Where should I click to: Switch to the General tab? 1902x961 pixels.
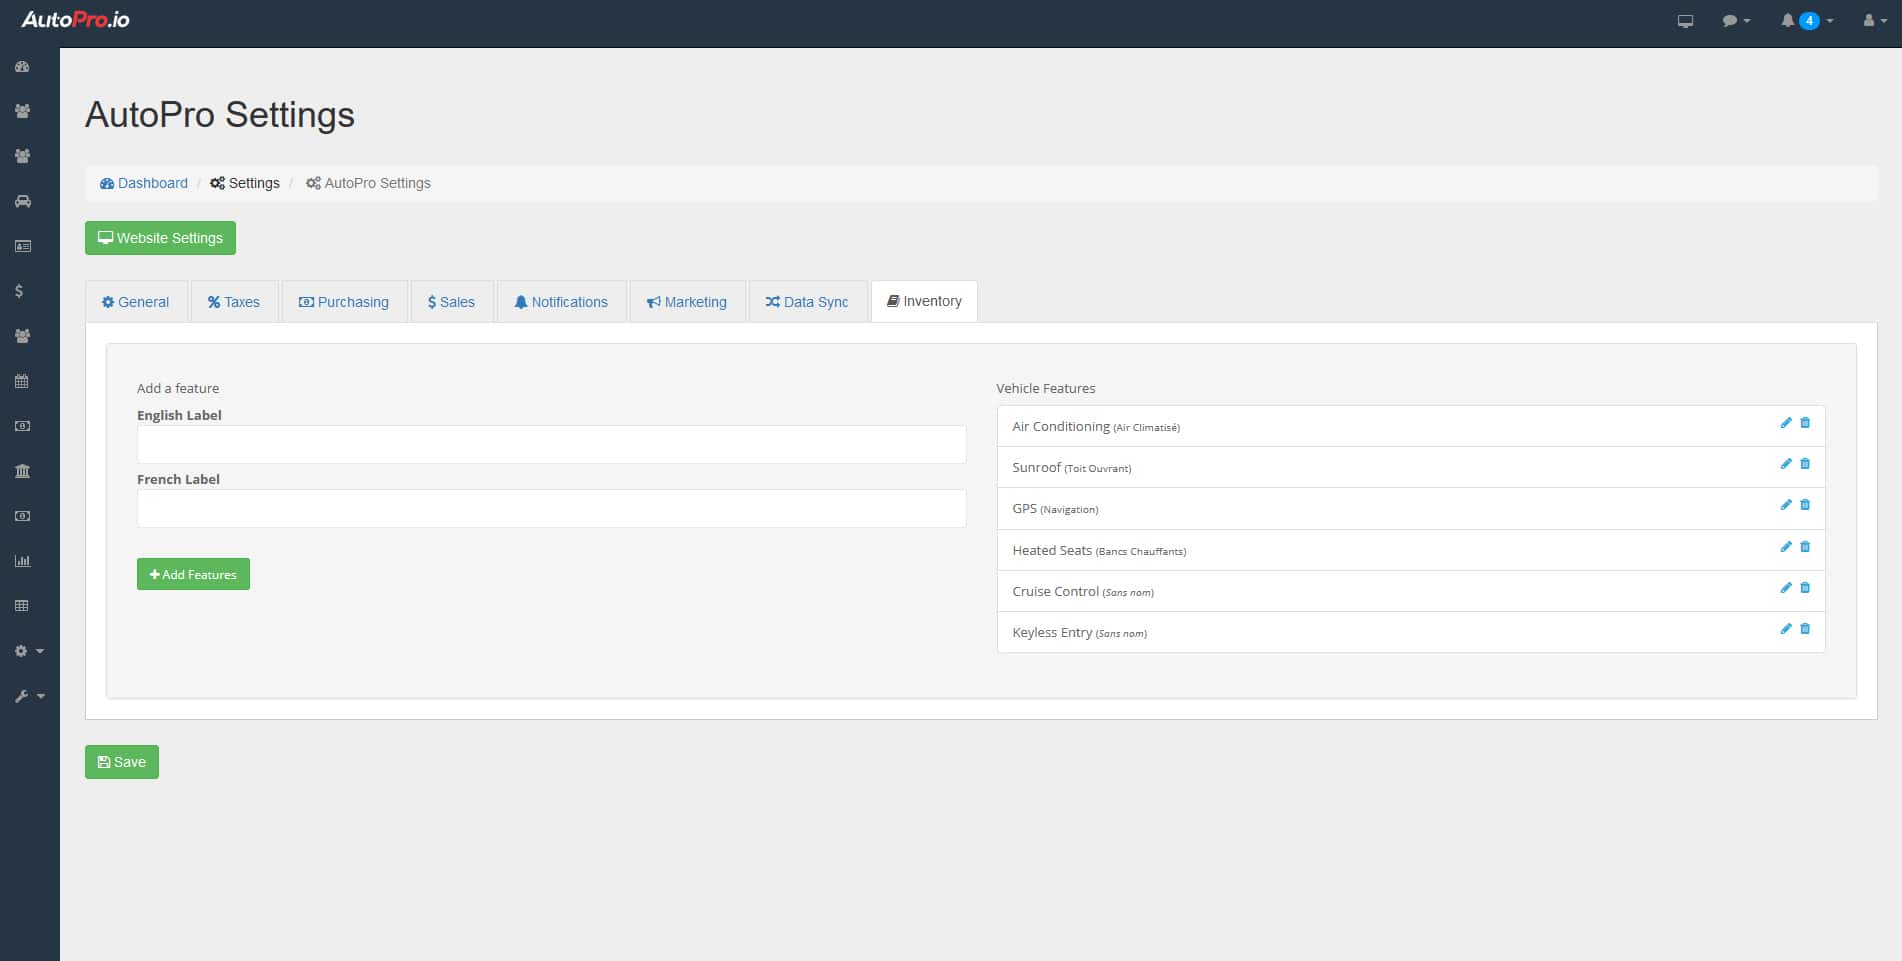136,302
